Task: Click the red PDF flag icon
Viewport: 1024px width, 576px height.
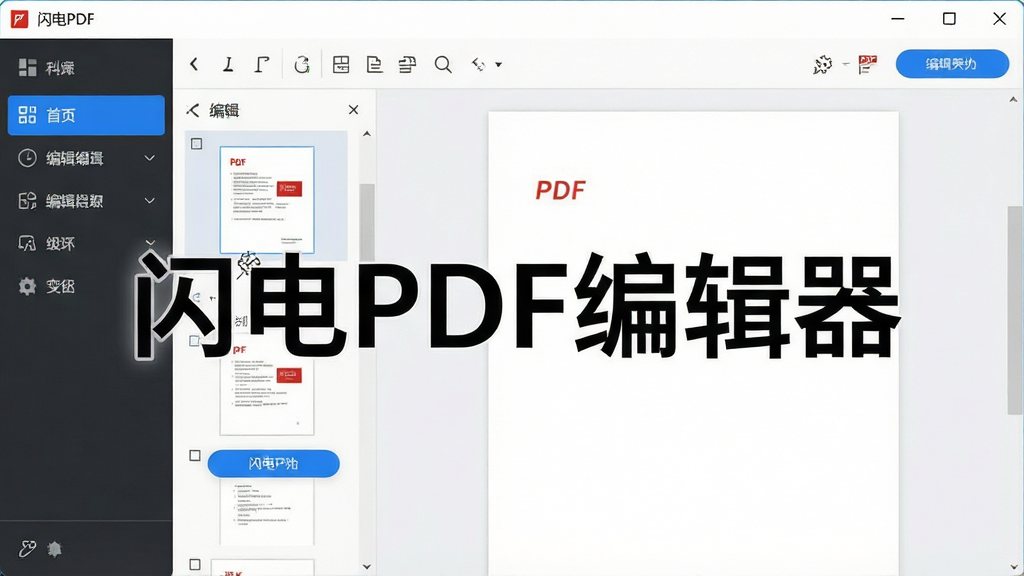Action: point(867,64)
